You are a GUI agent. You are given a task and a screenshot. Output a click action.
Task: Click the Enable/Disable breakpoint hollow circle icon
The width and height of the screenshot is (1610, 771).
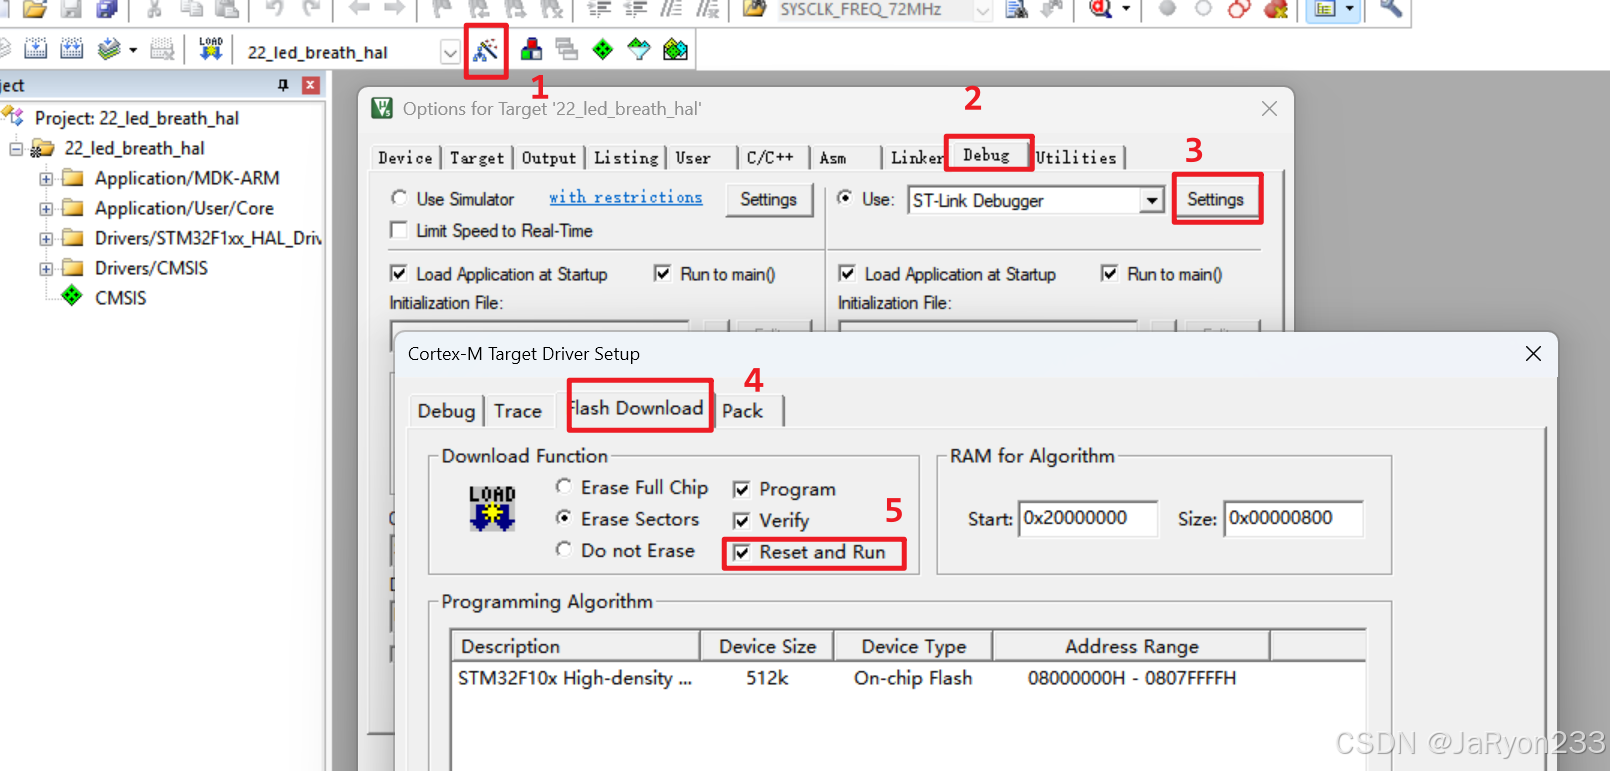tap(1203, 9)
